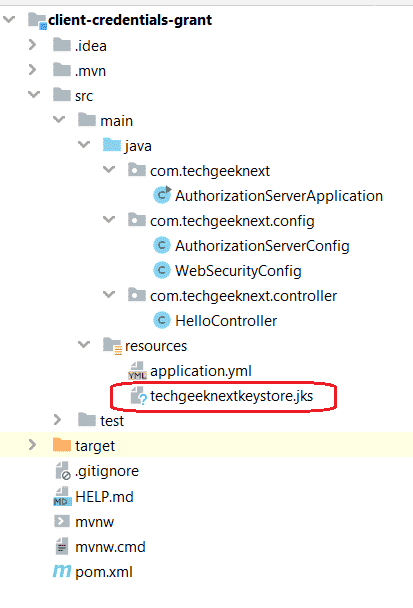
Task: Click the techgeeknextkeystore.jks unknown file icon
Action: click(138, 396)
